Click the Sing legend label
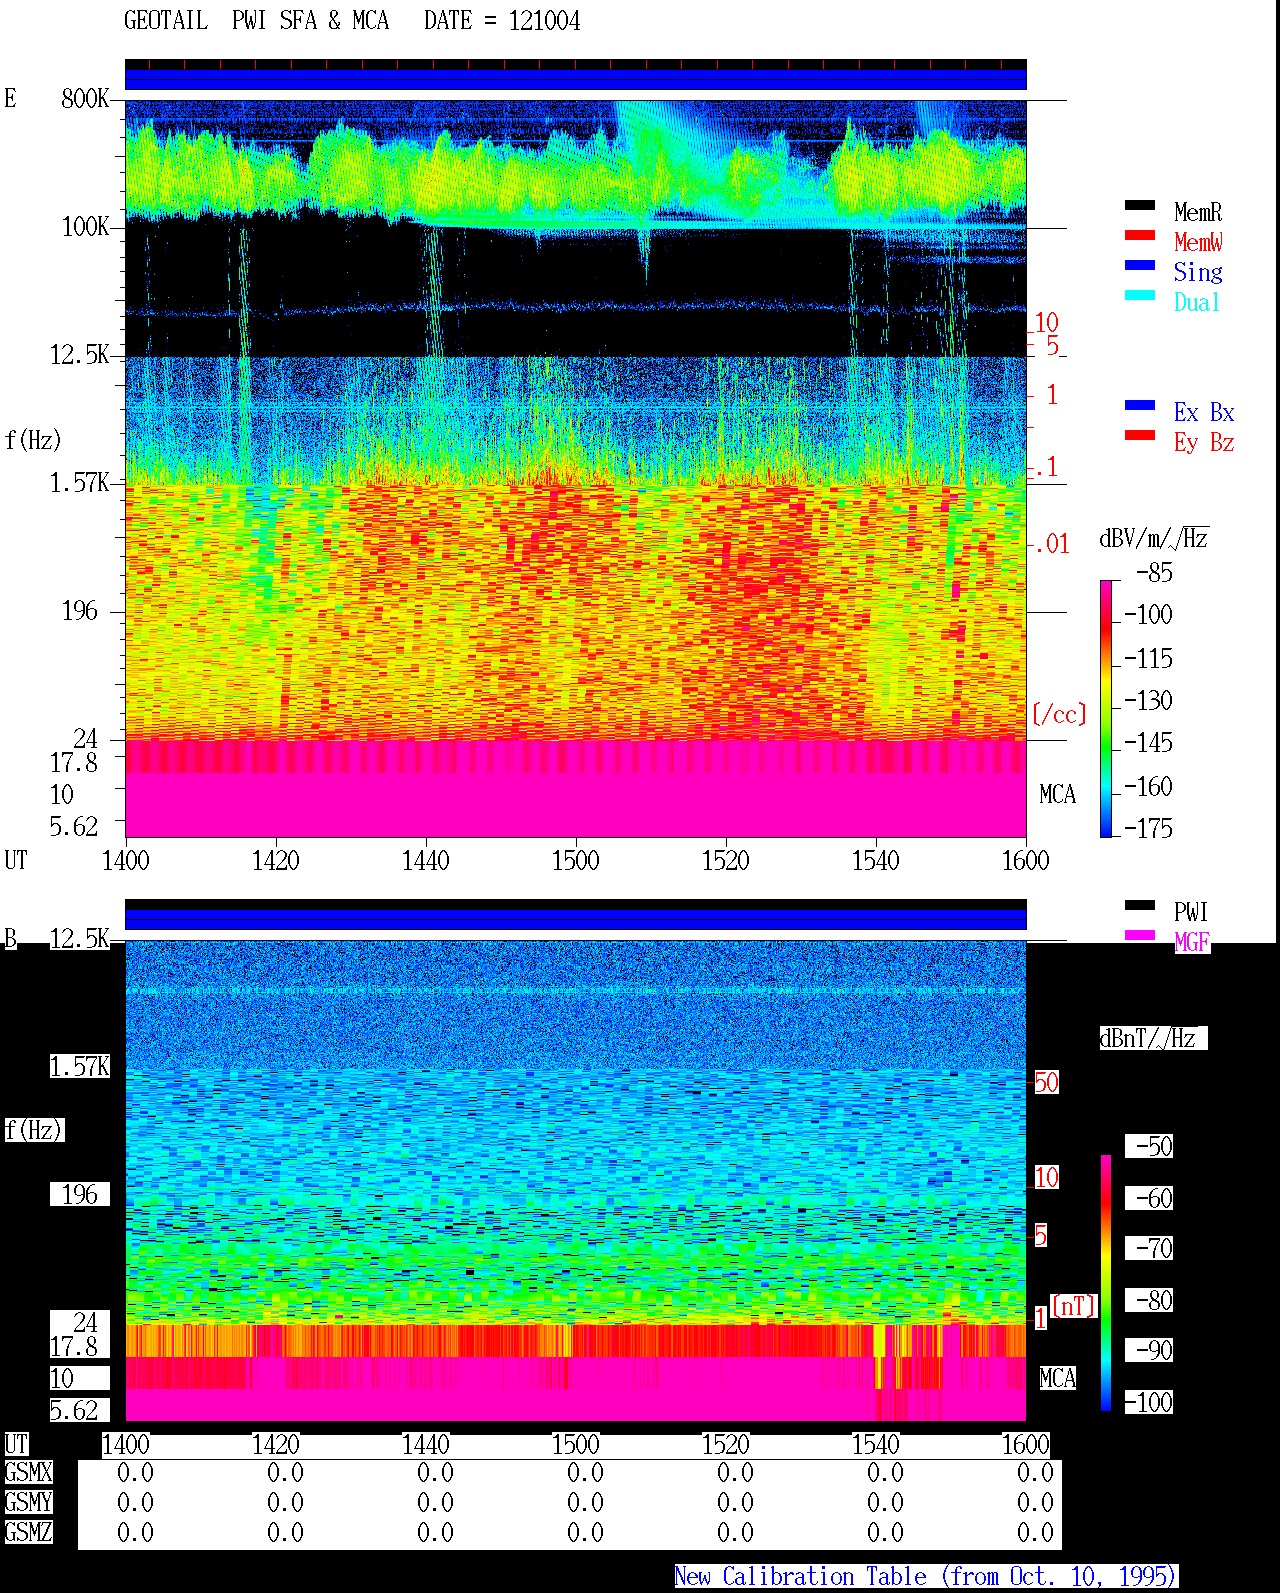 1198,272
